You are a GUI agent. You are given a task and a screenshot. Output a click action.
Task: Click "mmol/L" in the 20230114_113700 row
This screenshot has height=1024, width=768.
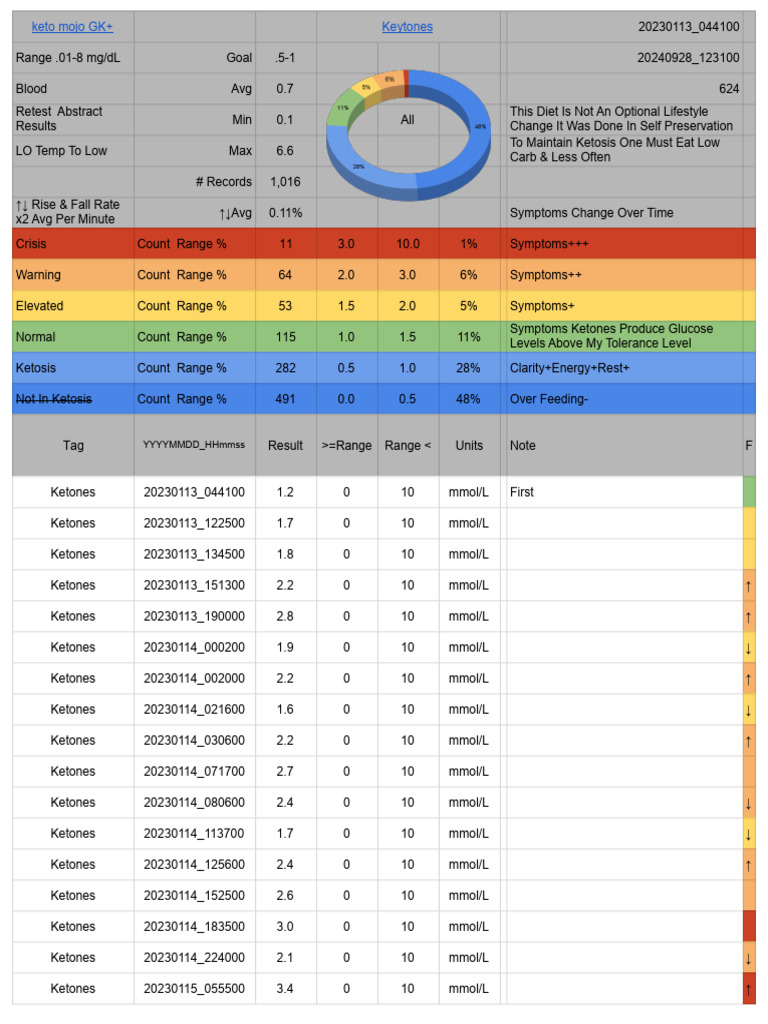tap(468, 833)
